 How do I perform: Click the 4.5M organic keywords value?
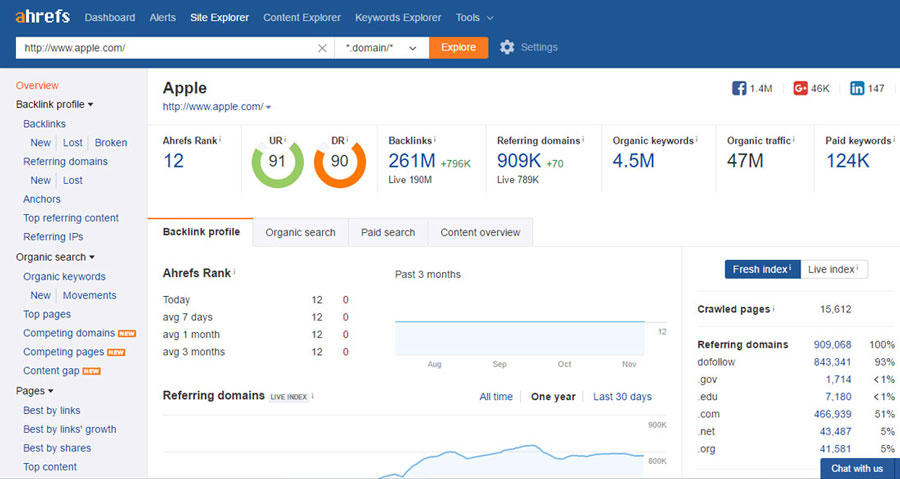coord(633,161)
